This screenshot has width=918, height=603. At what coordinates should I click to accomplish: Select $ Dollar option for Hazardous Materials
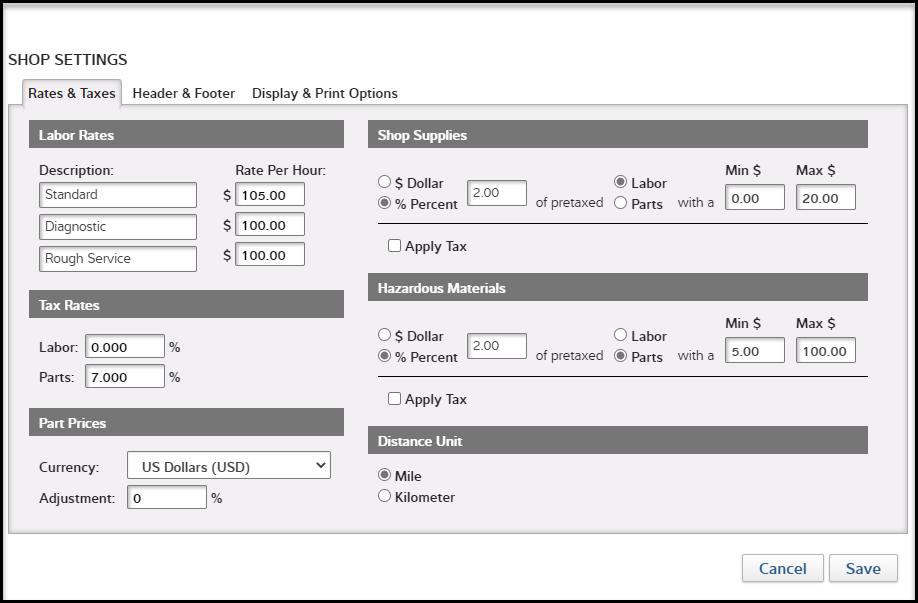[x=384, y=336]
